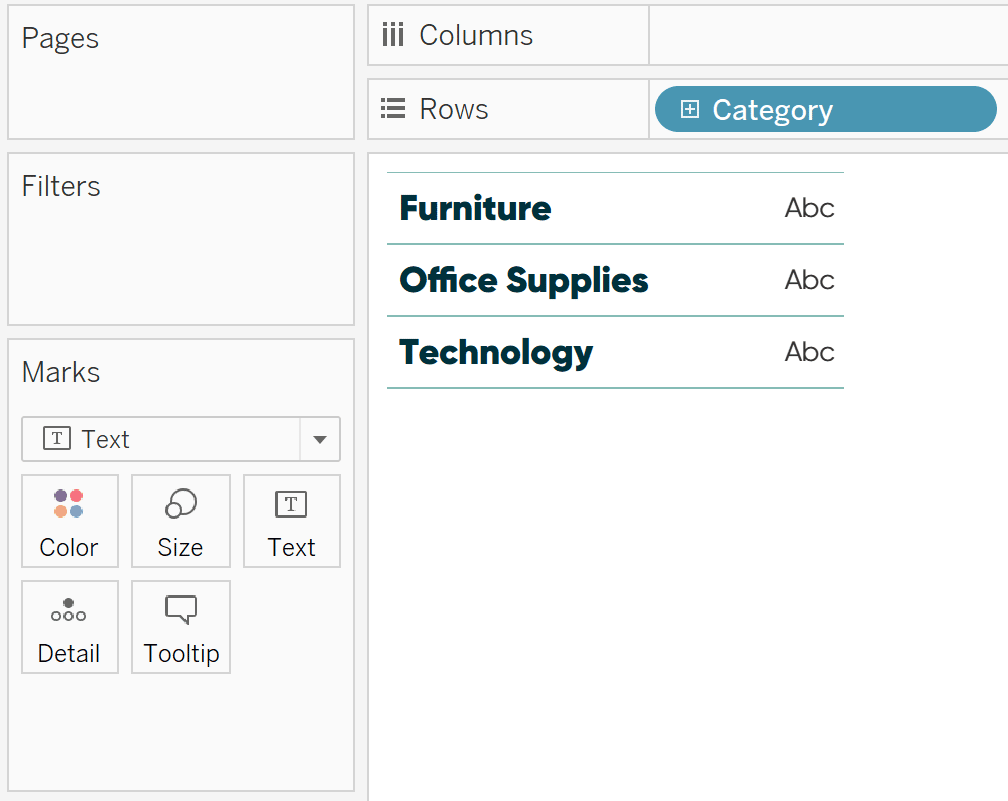Expand the Category pill plus icon

tap(689, 109)
